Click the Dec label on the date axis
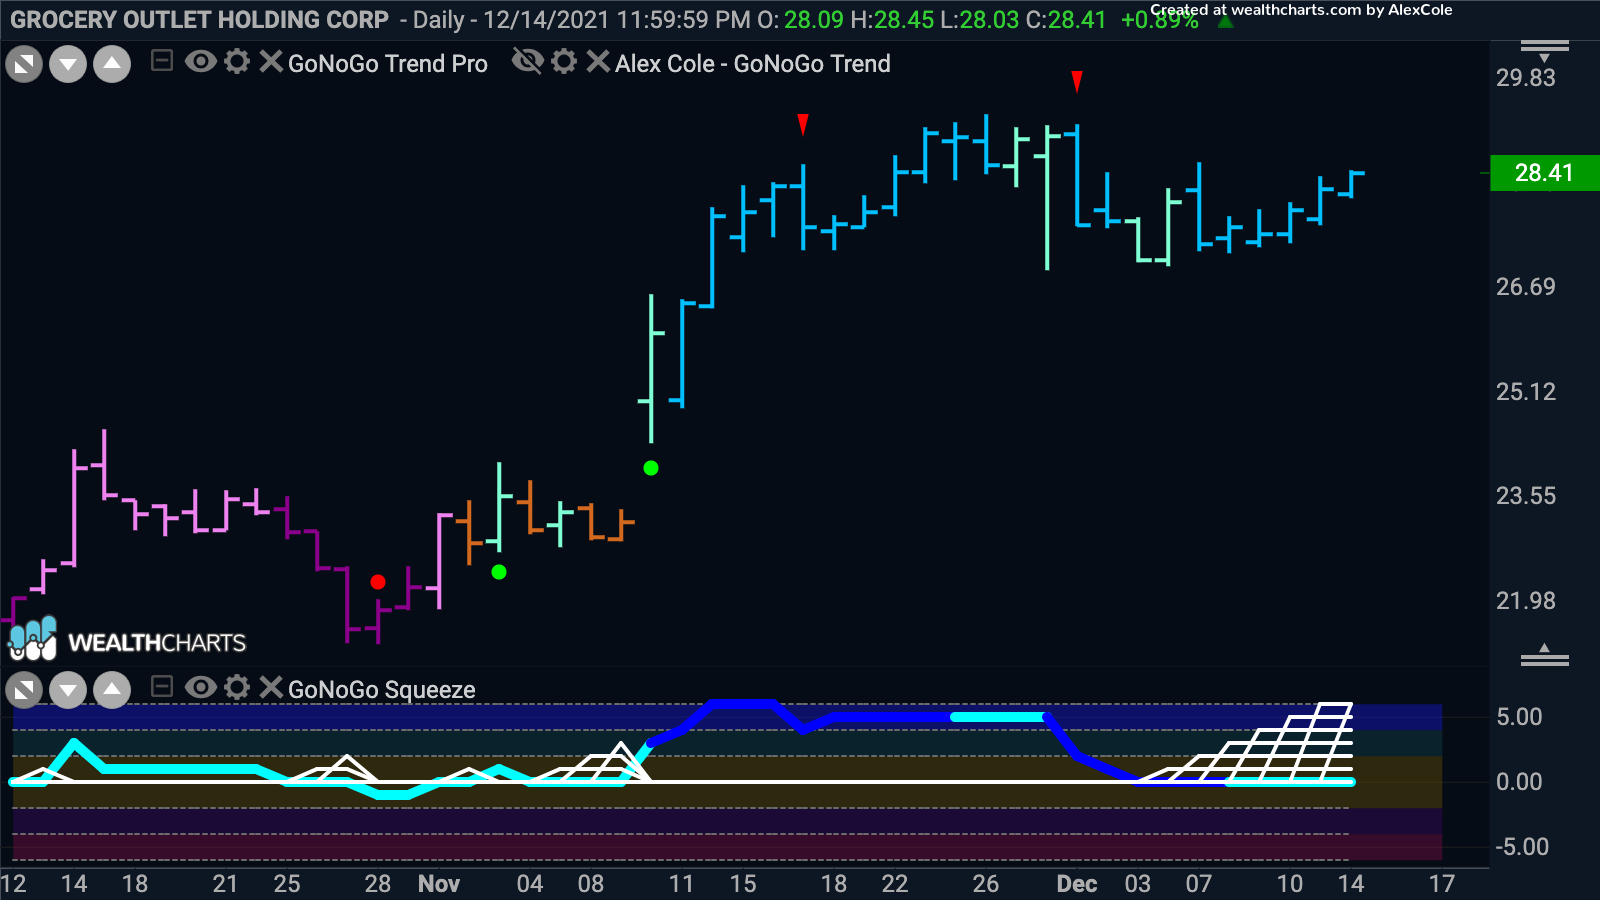 [x=1077, y=884]
